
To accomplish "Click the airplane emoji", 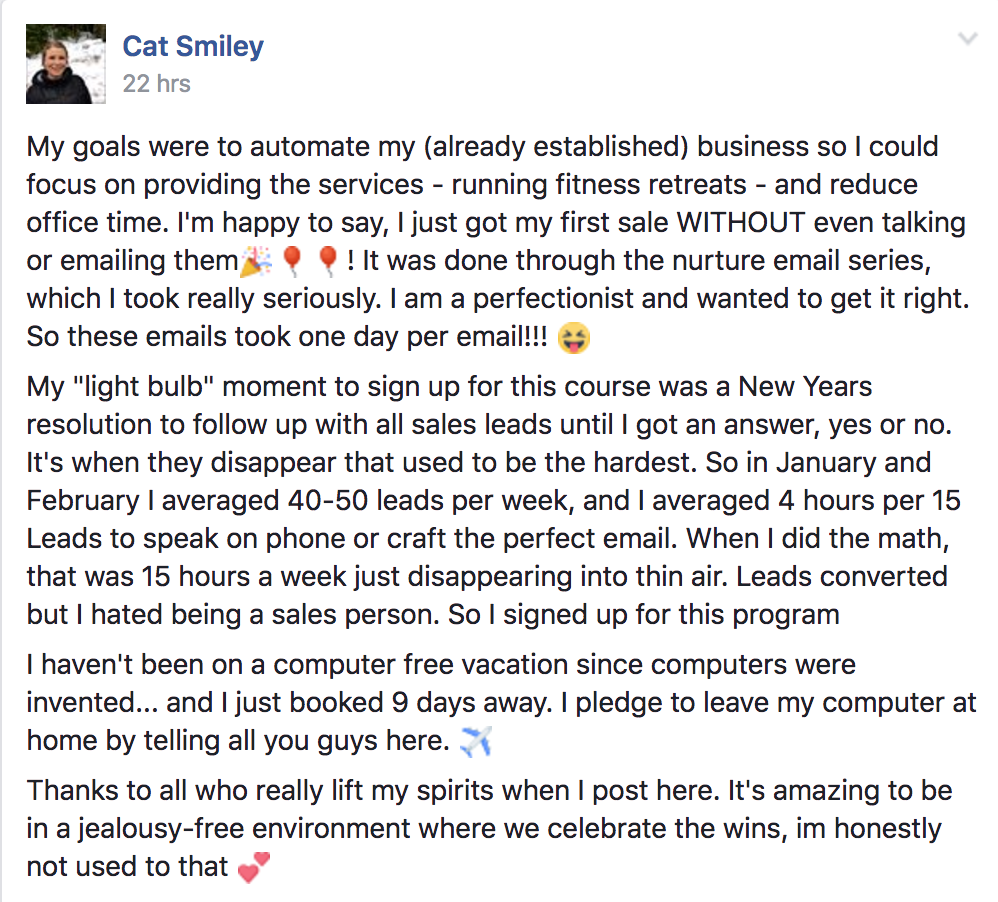I will pyautogui.click(x=474, y=742).
